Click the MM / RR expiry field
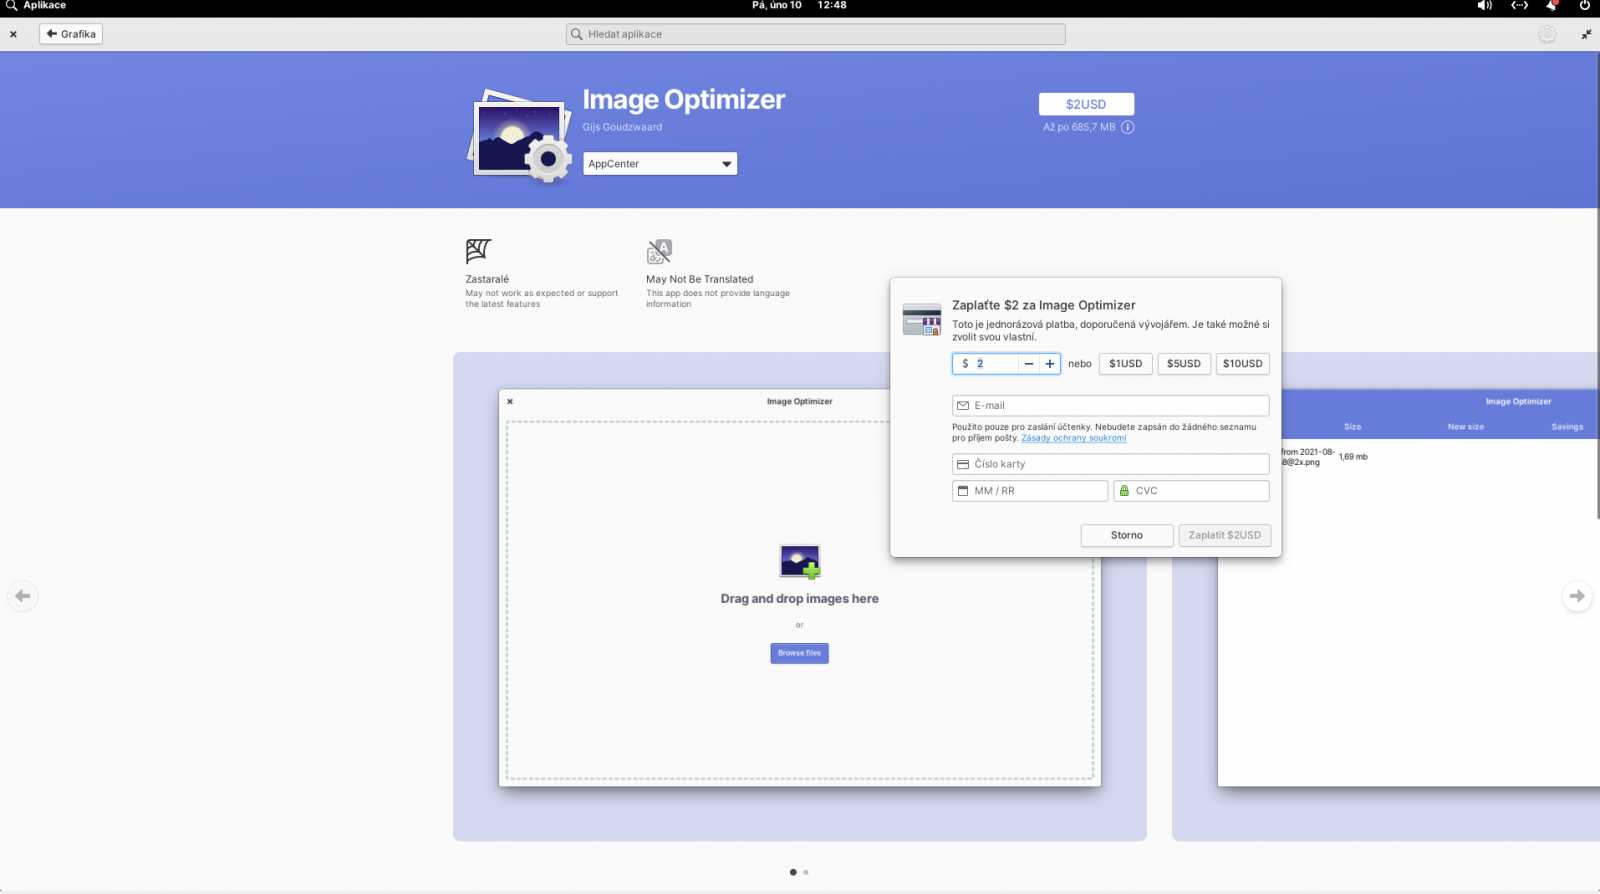 [x=1030, y=491]
